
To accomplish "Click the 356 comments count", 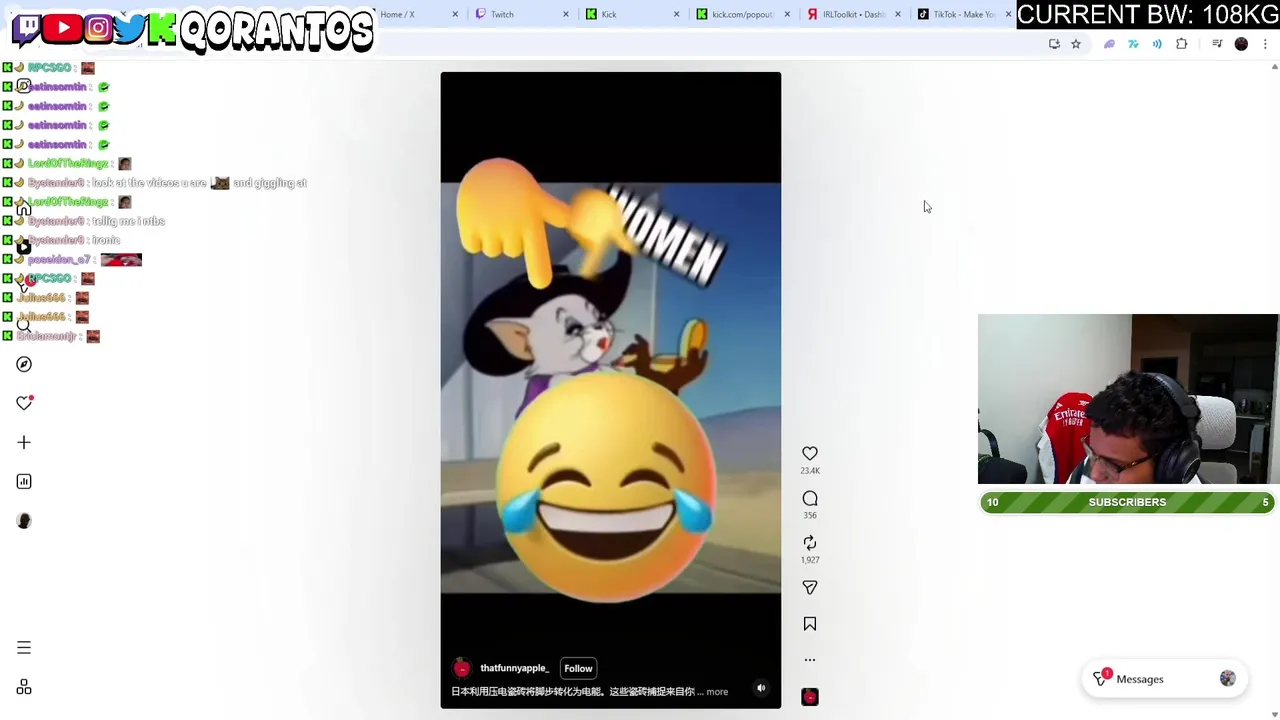I will [x=810, y=516].
